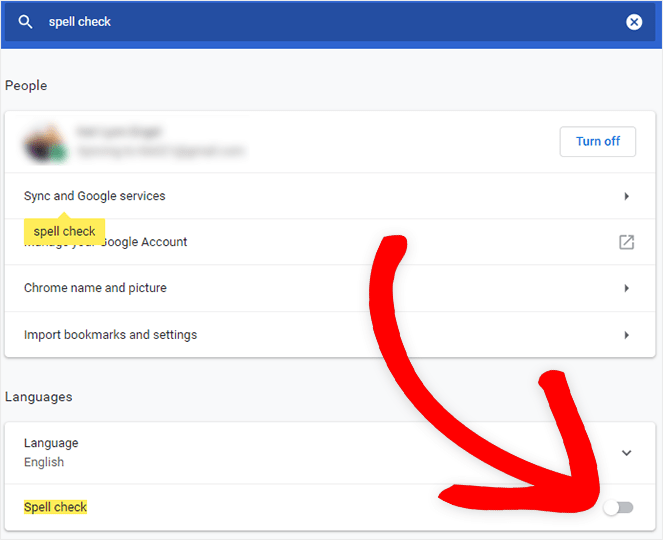Click in the settings search field

point(300,22)
